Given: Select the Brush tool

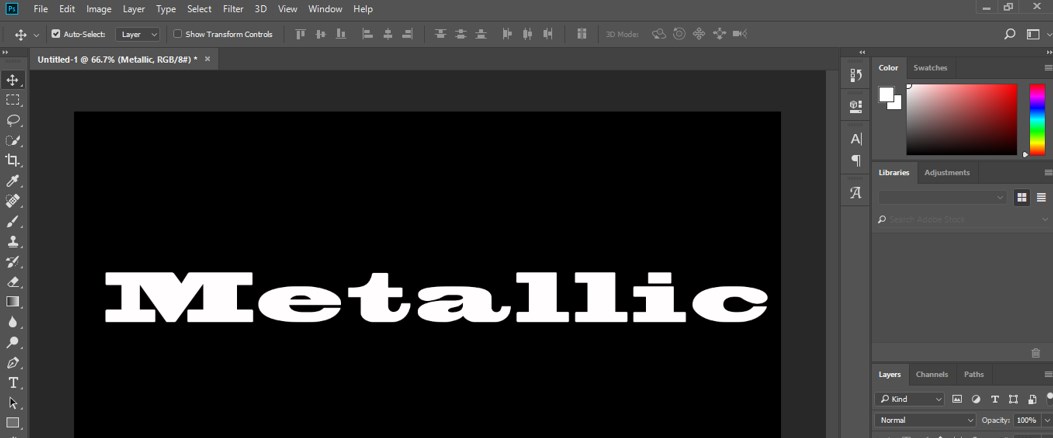Looking at the screenshot, I should click(x=13, y=221).
